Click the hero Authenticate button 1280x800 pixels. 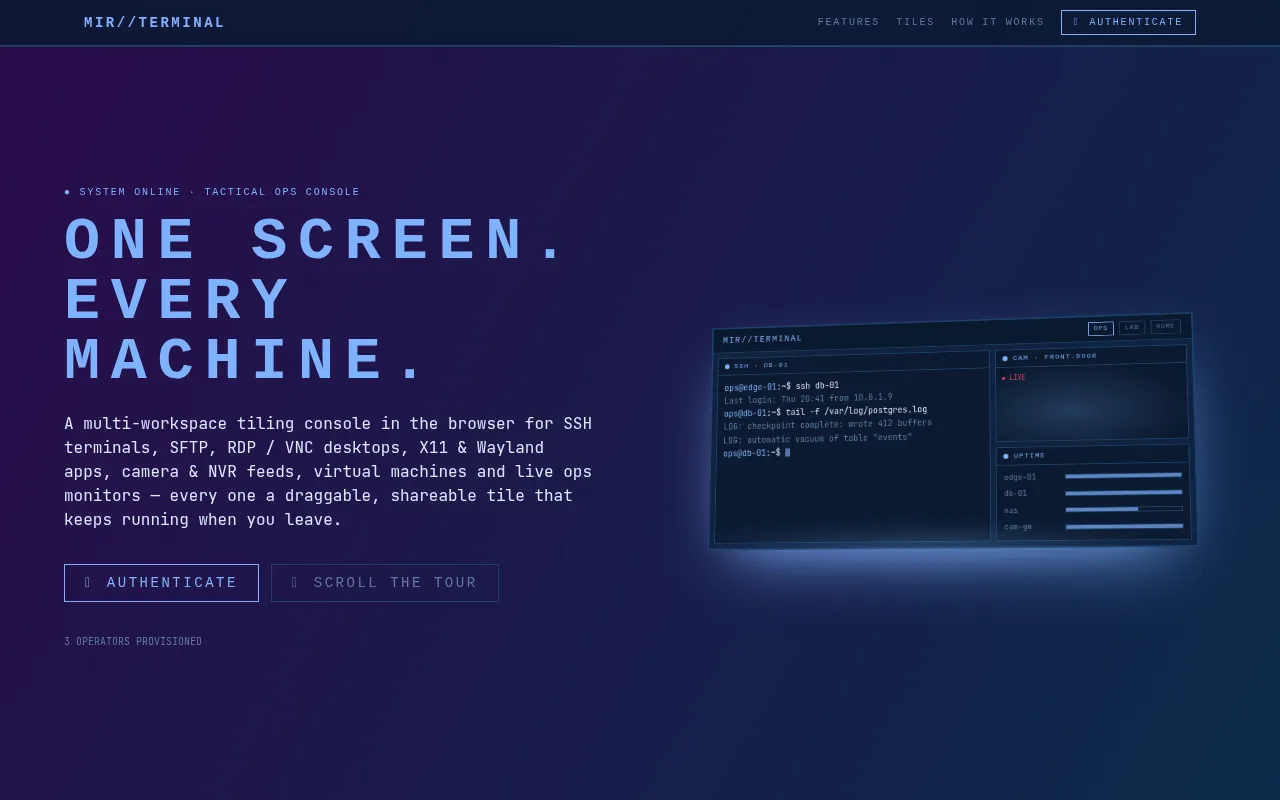161,583
